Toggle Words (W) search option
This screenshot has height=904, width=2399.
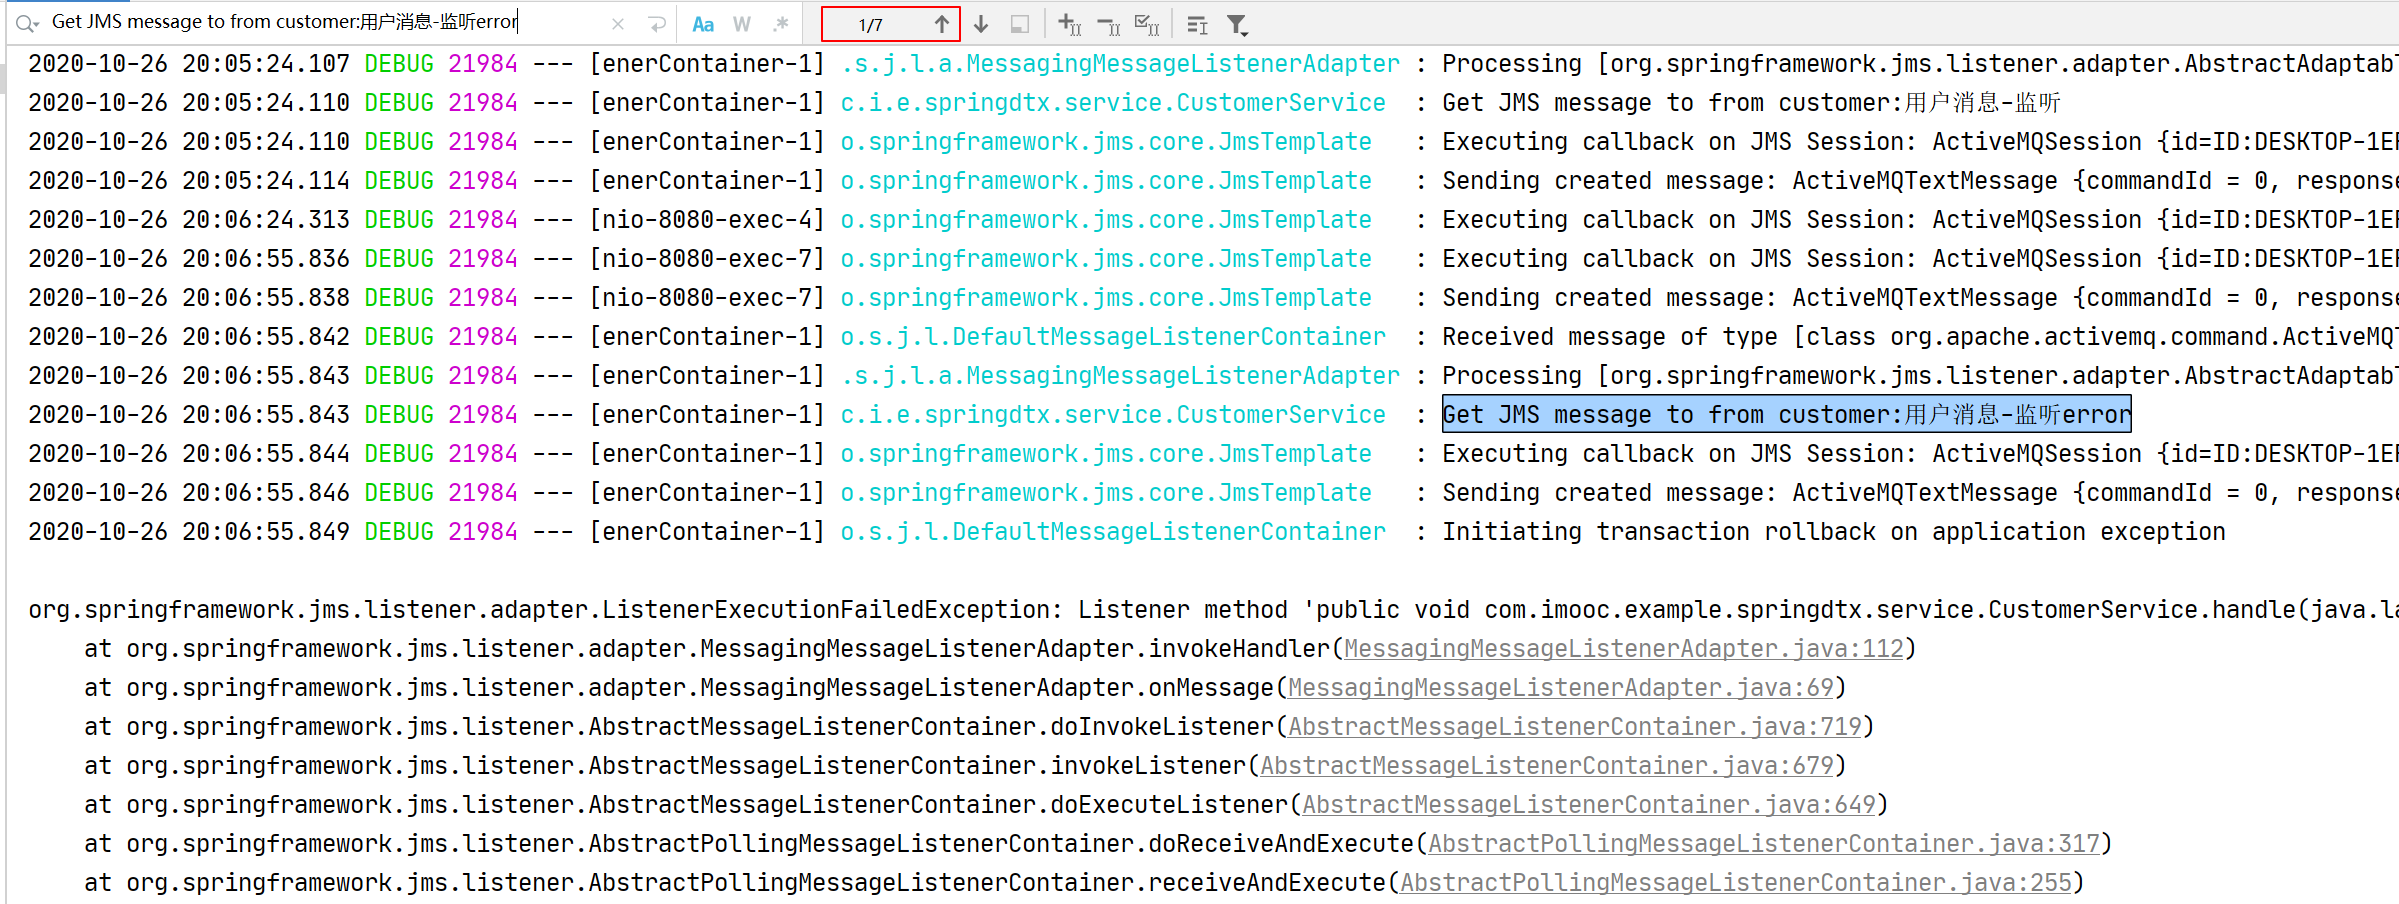[x=741, y=24]
